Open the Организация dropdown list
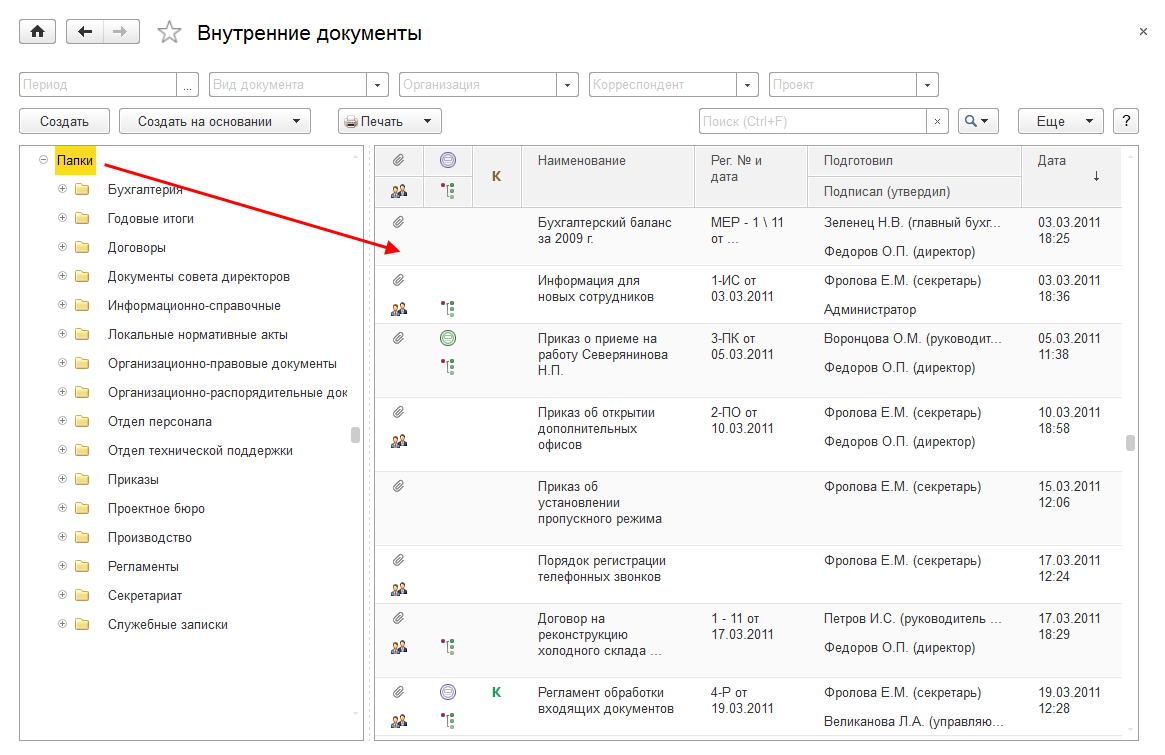The height and width of the screenshot is (755, 1165). tap(568, 85)
